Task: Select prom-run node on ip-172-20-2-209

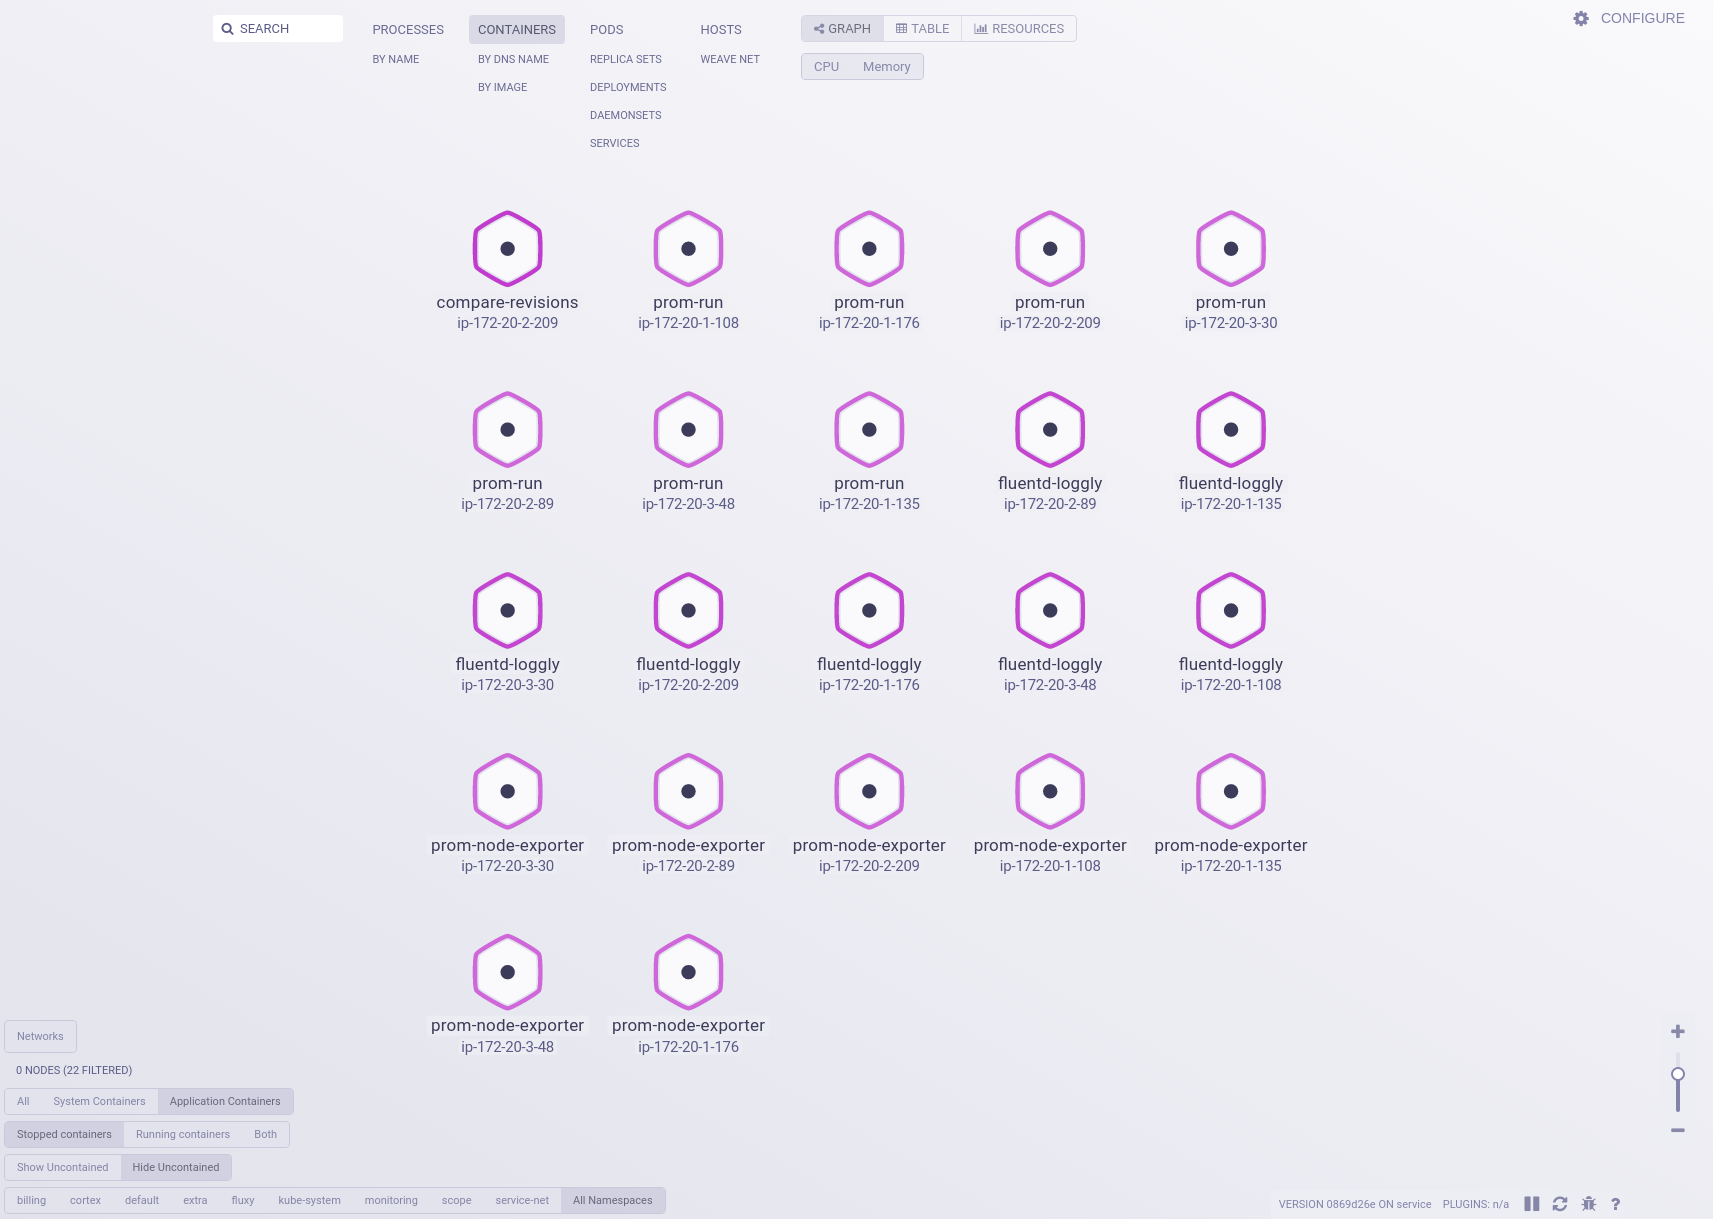Action: coord(1050,249)
